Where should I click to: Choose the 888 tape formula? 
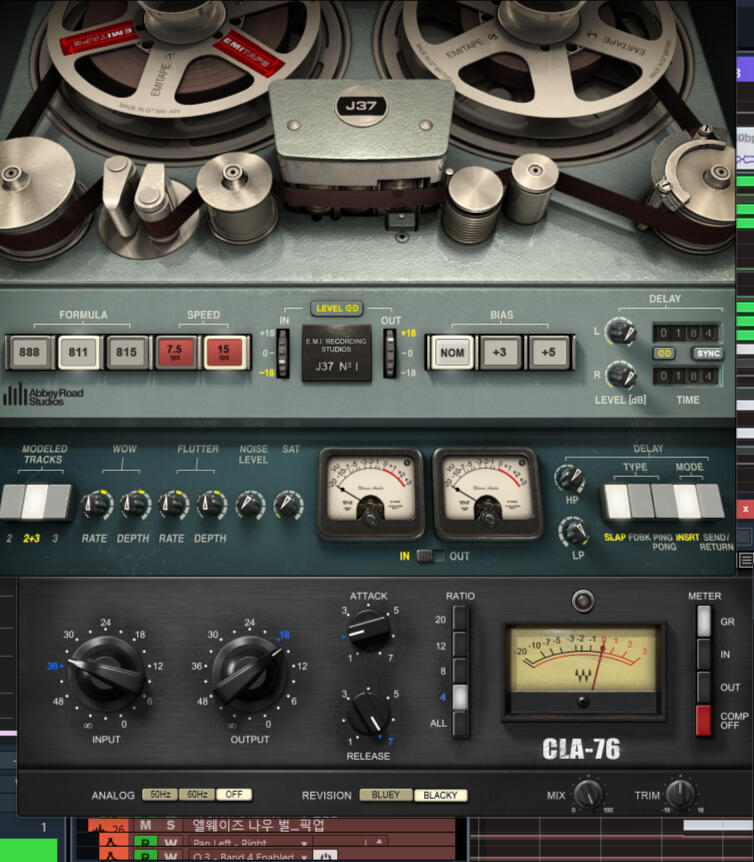click(29, 352)
